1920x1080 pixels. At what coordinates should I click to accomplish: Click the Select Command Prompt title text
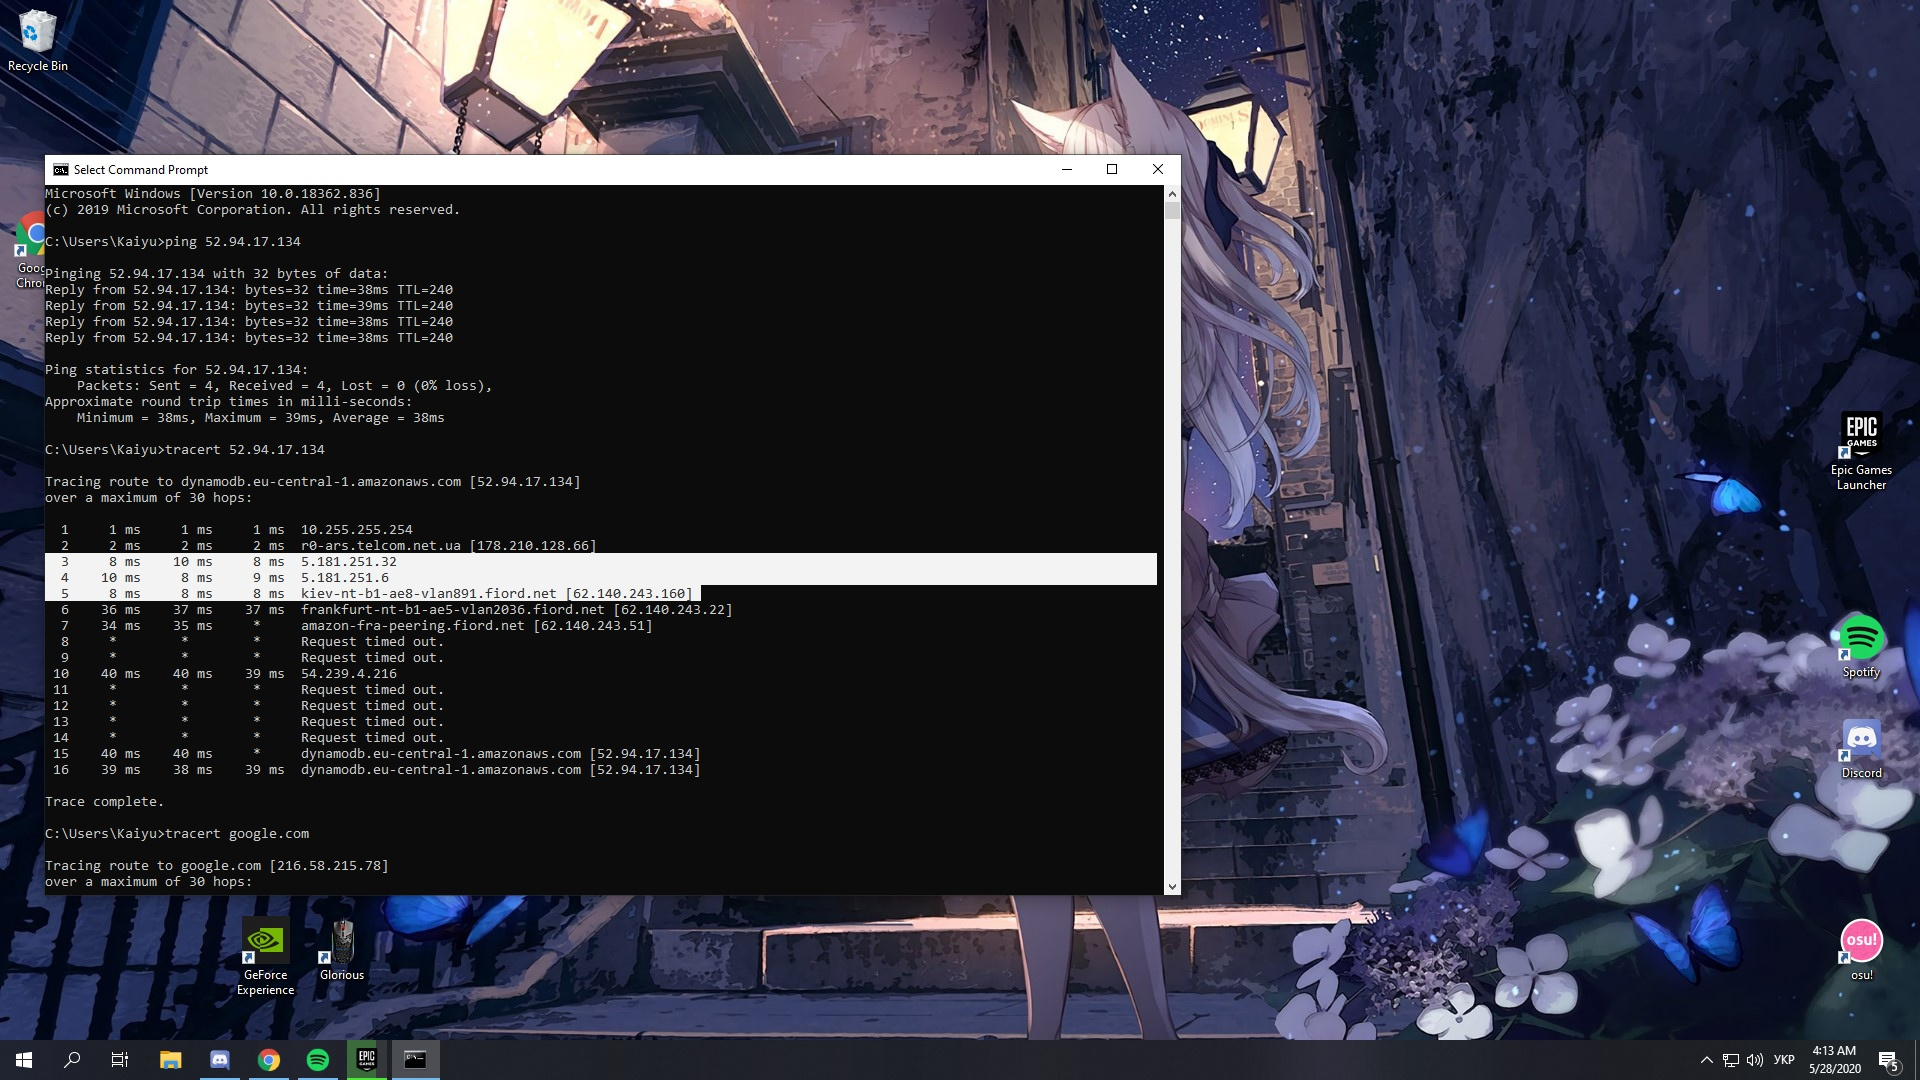click(141, 170)
